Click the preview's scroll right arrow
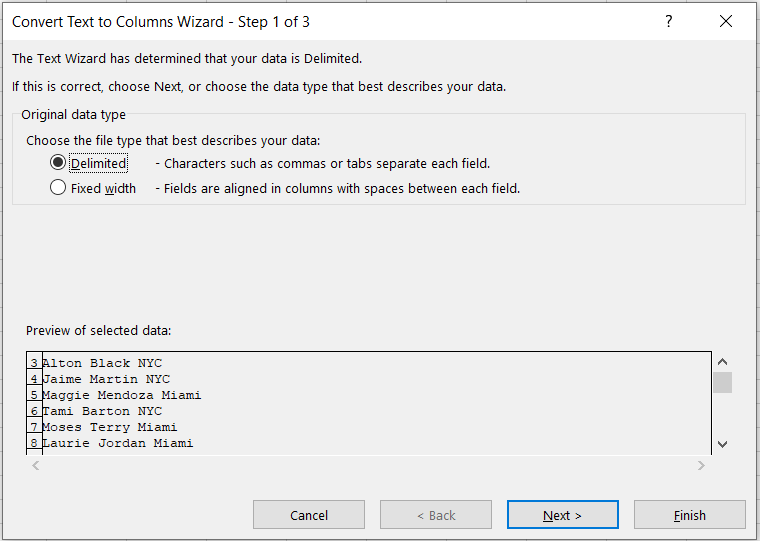The width and height of the screenshot is (760, 541). click(x=700, y=465)
